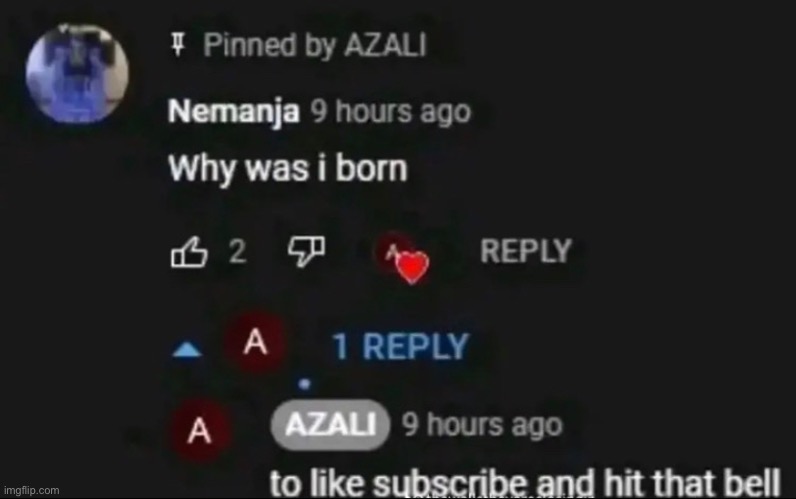Click the AZALI channel name badge
This screenshot has height=499, width=796.
coord(330,425)
